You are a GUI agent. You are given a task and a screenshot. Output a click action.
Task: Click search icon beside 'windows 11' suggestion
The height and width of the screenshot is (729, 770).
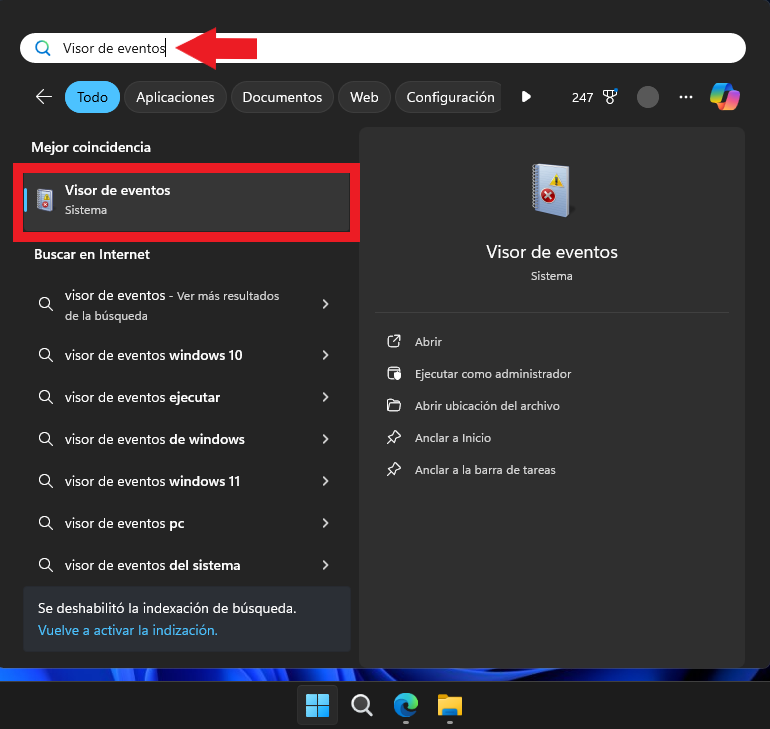tap(46, 481)
